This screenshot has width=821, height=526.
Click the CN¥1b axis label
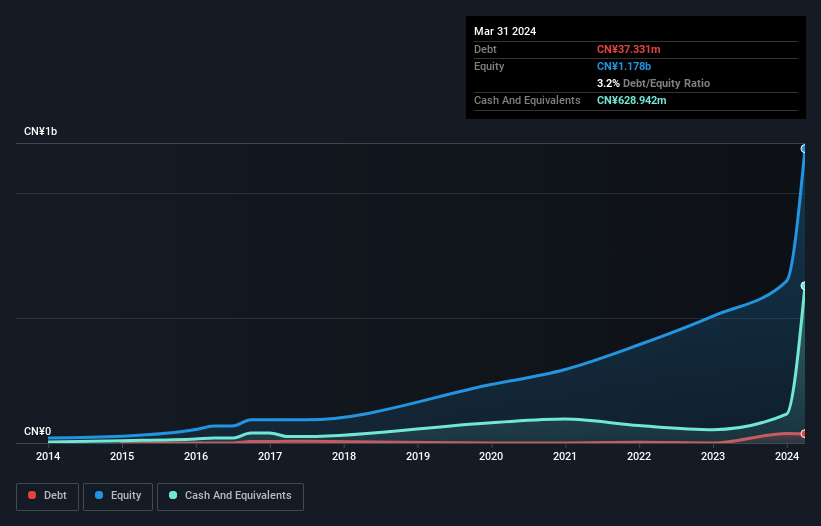(x=40, y=131)
